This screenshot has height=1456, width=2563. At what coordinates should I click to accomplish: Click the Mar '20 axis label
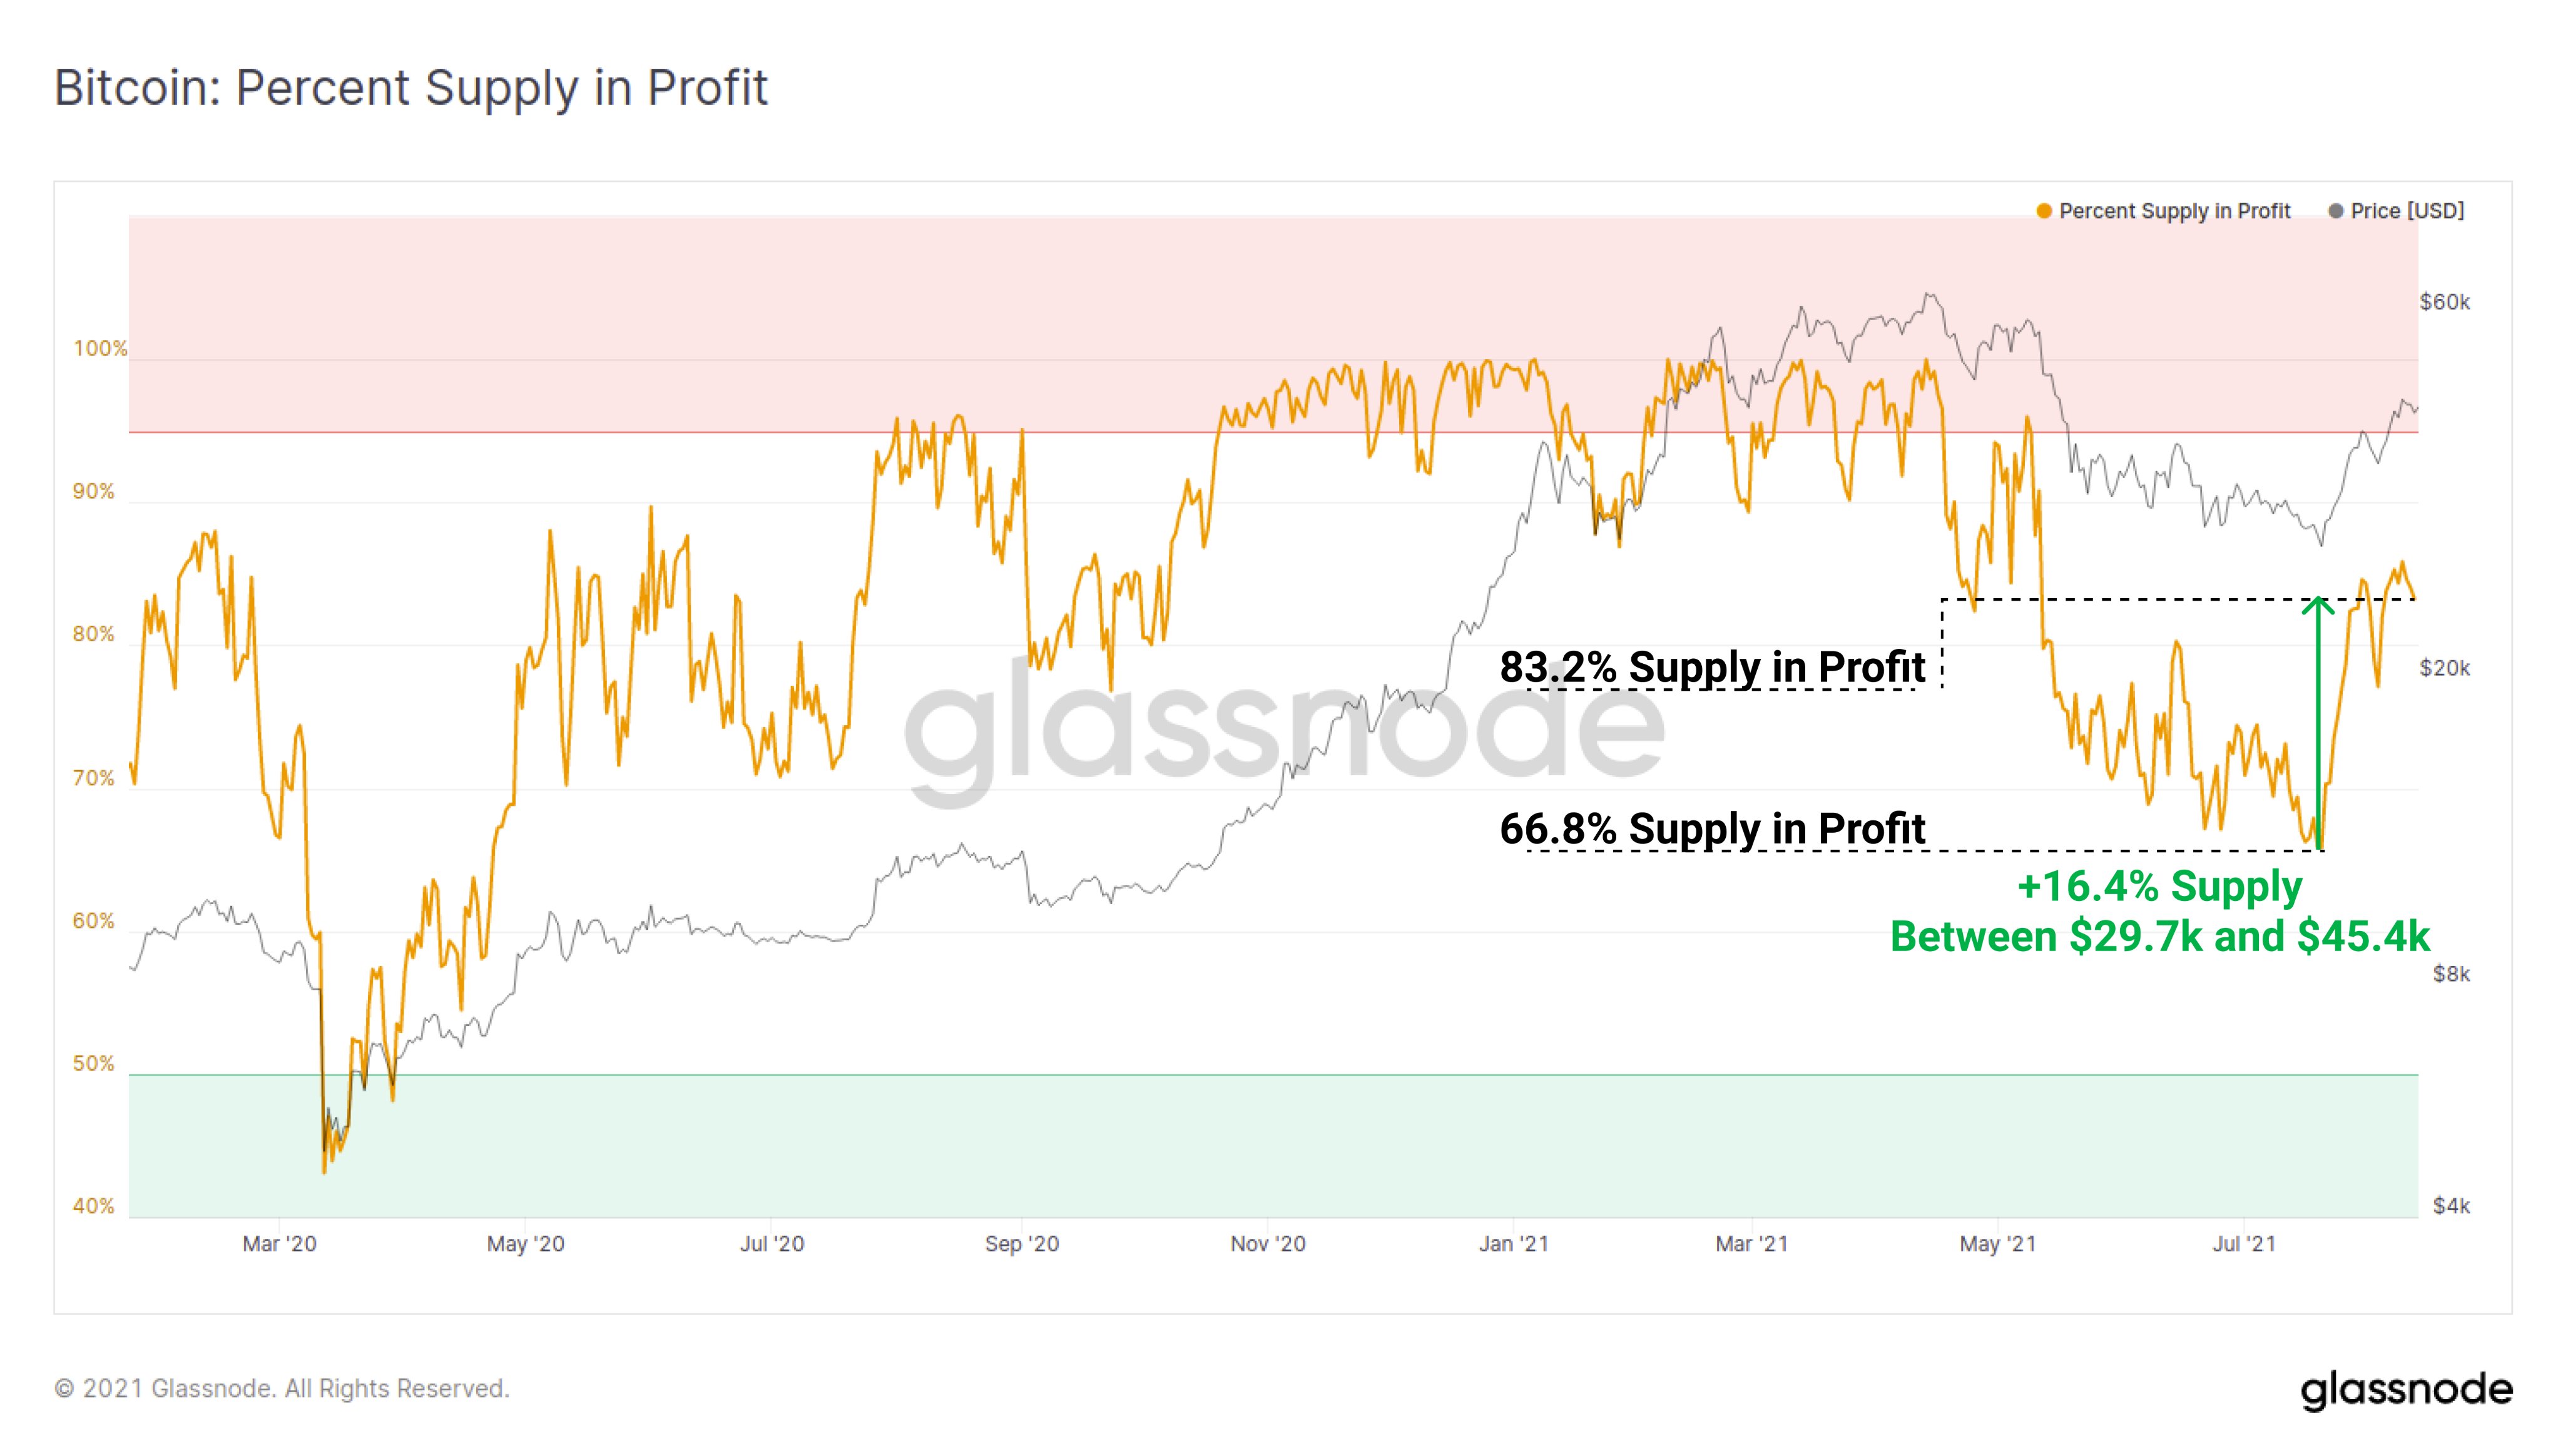click(x=279, y=1244)
